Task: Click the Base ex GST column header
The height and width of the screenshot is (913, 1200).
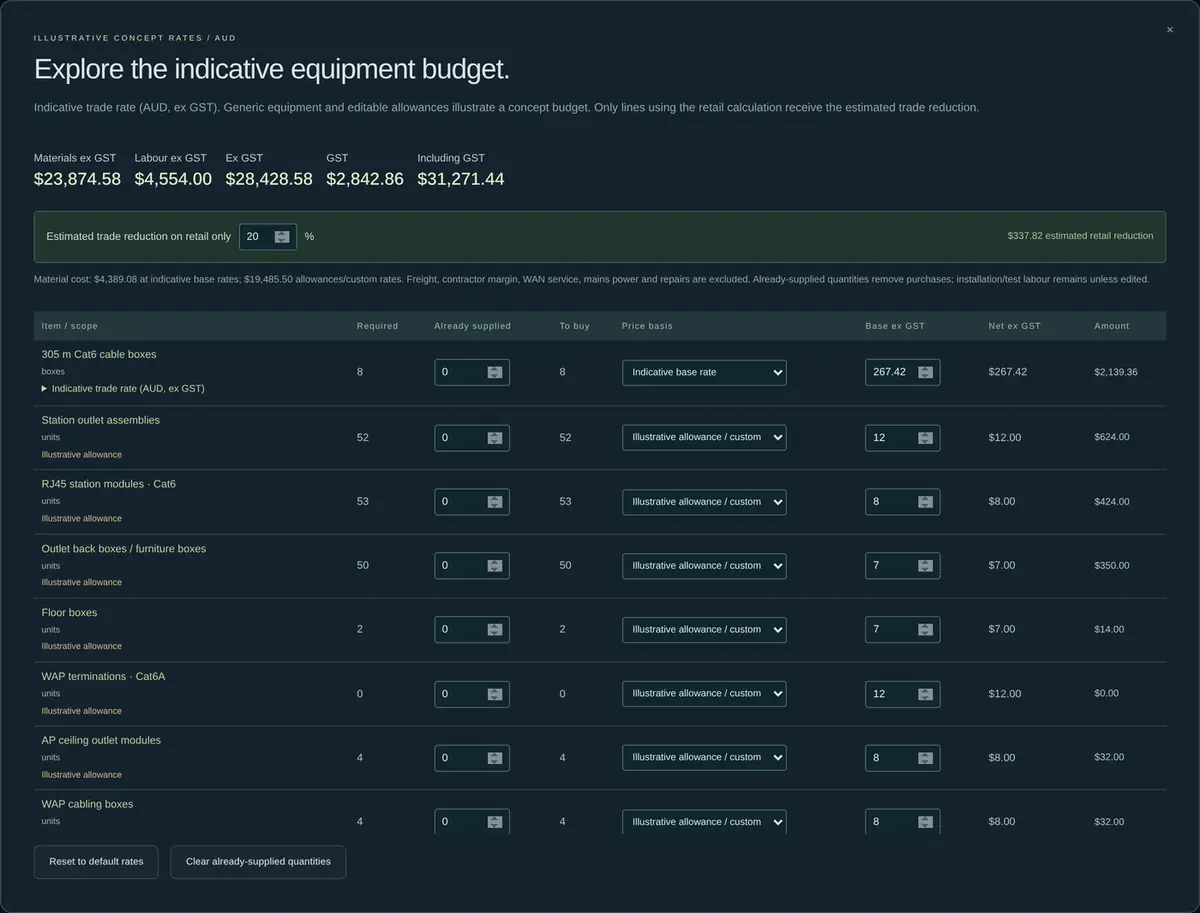Action: (x=897, y=326)
